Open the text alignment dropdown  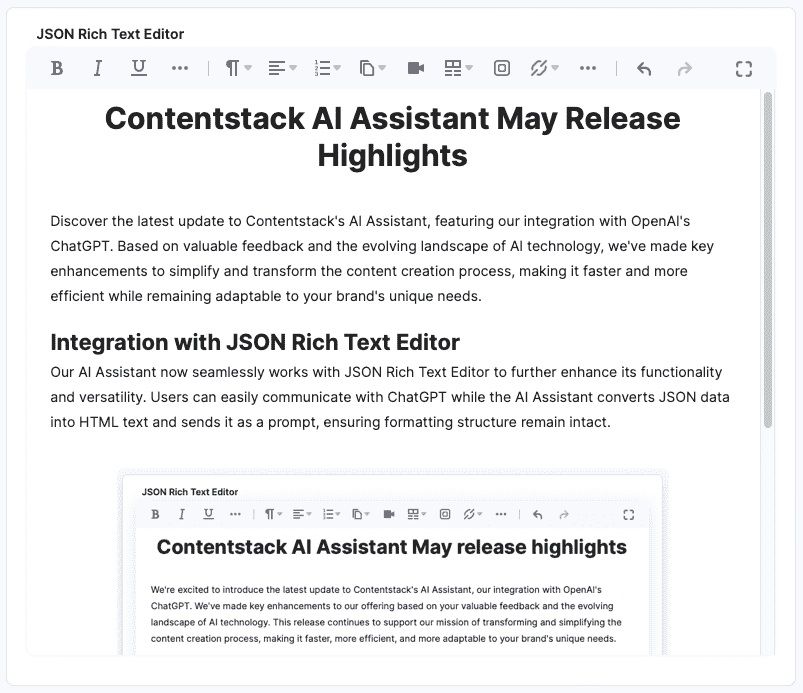[282, 68]
